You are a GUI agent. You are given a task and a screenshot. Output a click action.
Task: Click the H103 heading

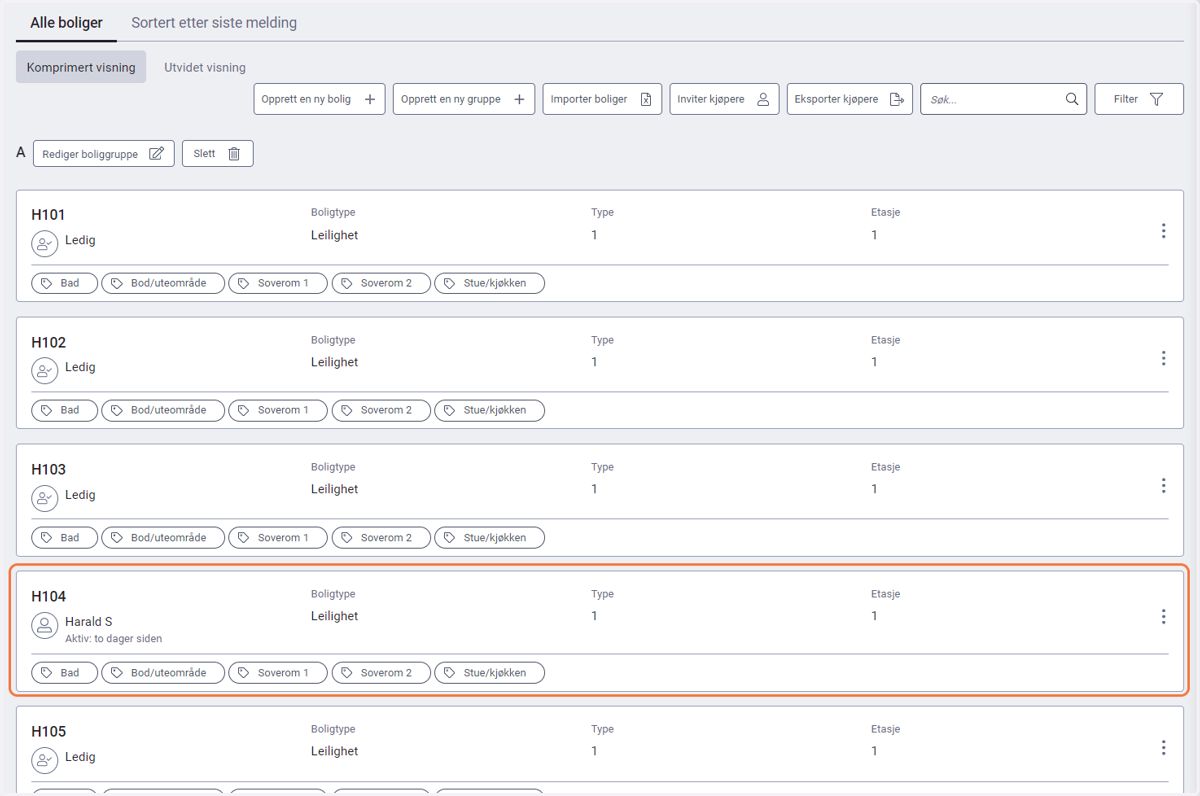tap(48, 469)
